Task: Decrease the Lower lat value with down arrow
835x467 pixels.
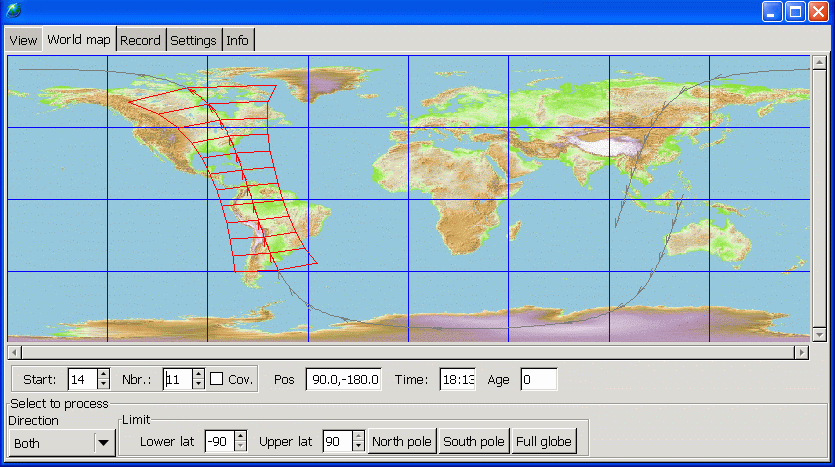Action: pos(240,447)
